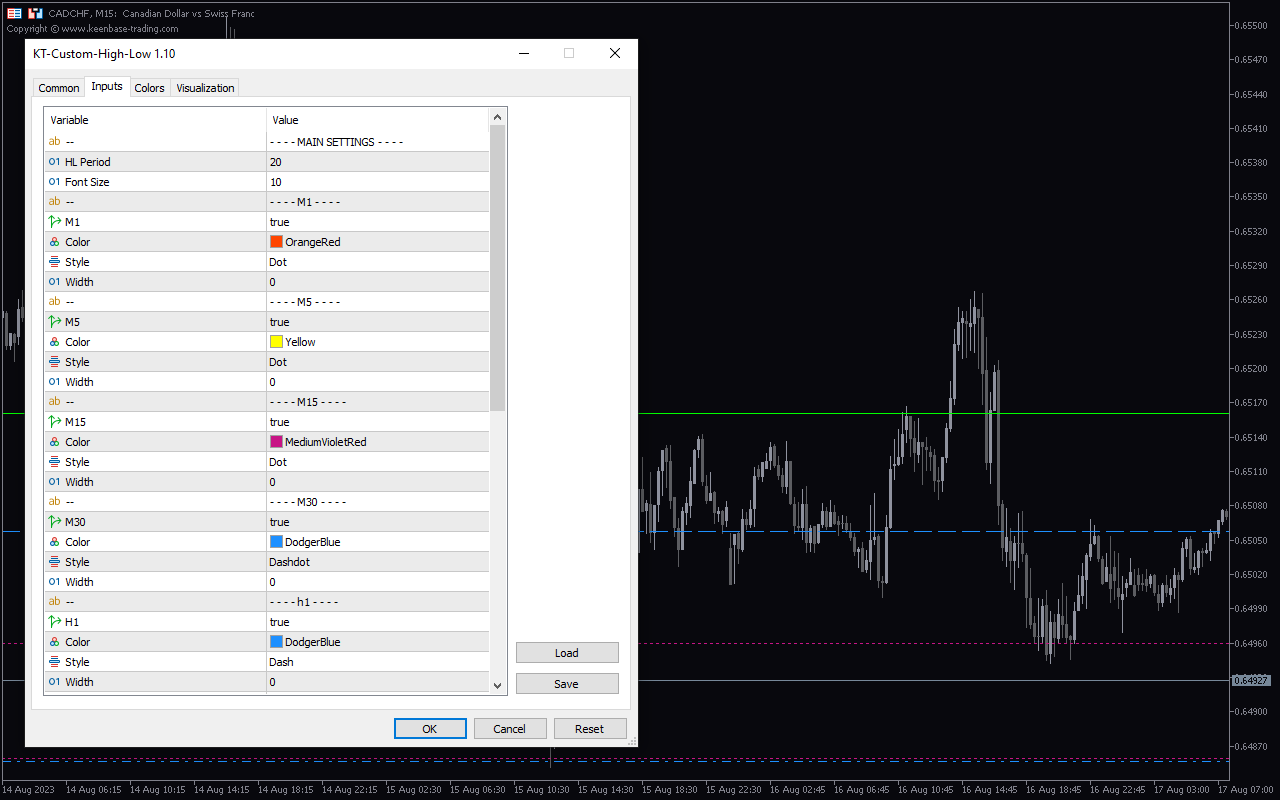Image resolution: width=1280 pixels, height=800 pixels.
Task: Select the OrangeRed color swatch for M1
Action: 276,242
